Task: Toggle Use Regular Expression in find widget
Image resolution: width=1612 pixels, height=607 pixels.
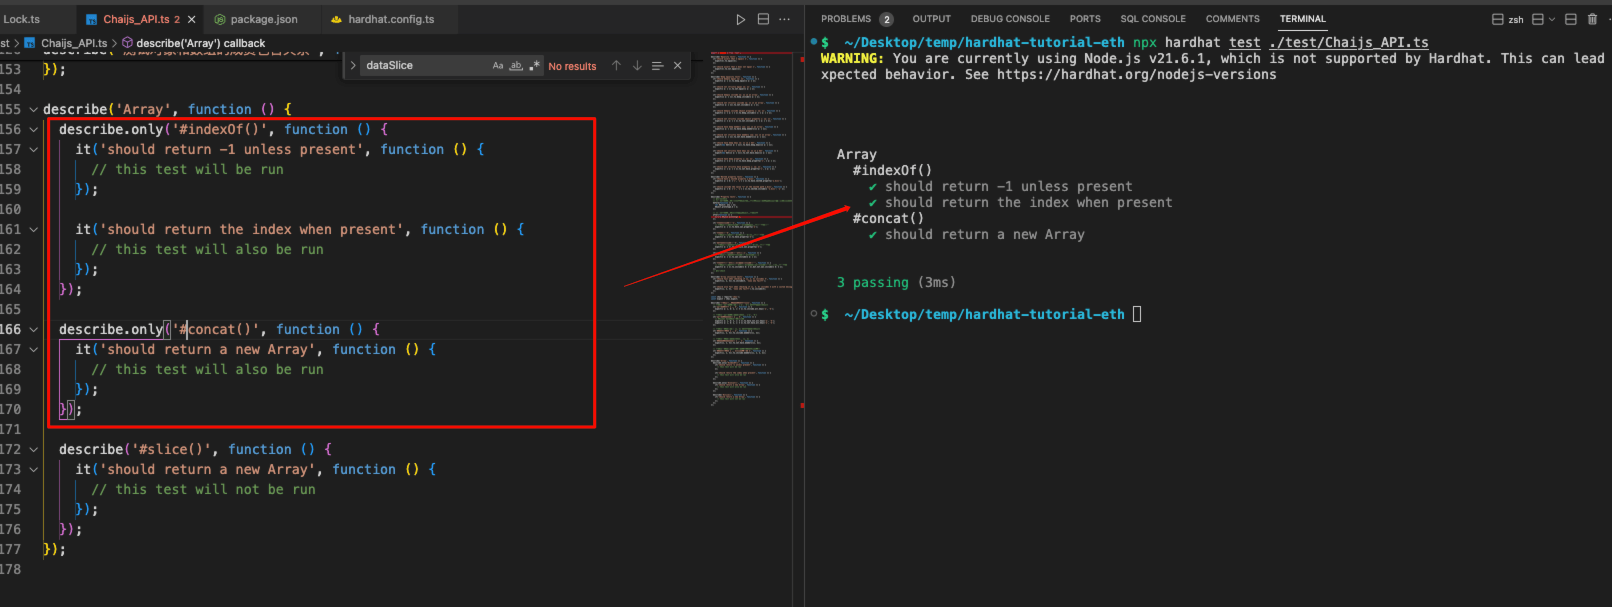Action: tap(534, 66)
